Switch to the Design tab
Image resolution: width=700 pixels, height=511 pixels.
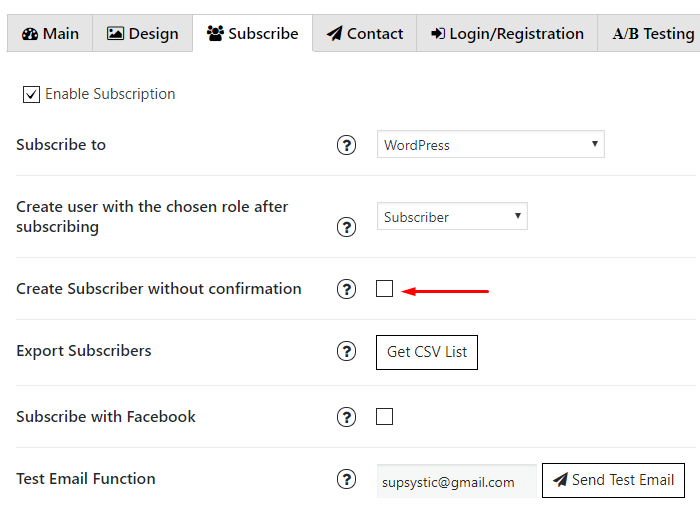click(142, 33)
